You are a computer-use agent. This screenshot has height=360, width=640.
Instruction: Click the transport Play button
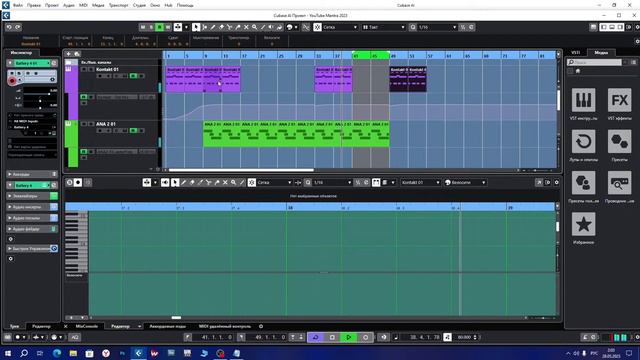[x=349, y=337]
